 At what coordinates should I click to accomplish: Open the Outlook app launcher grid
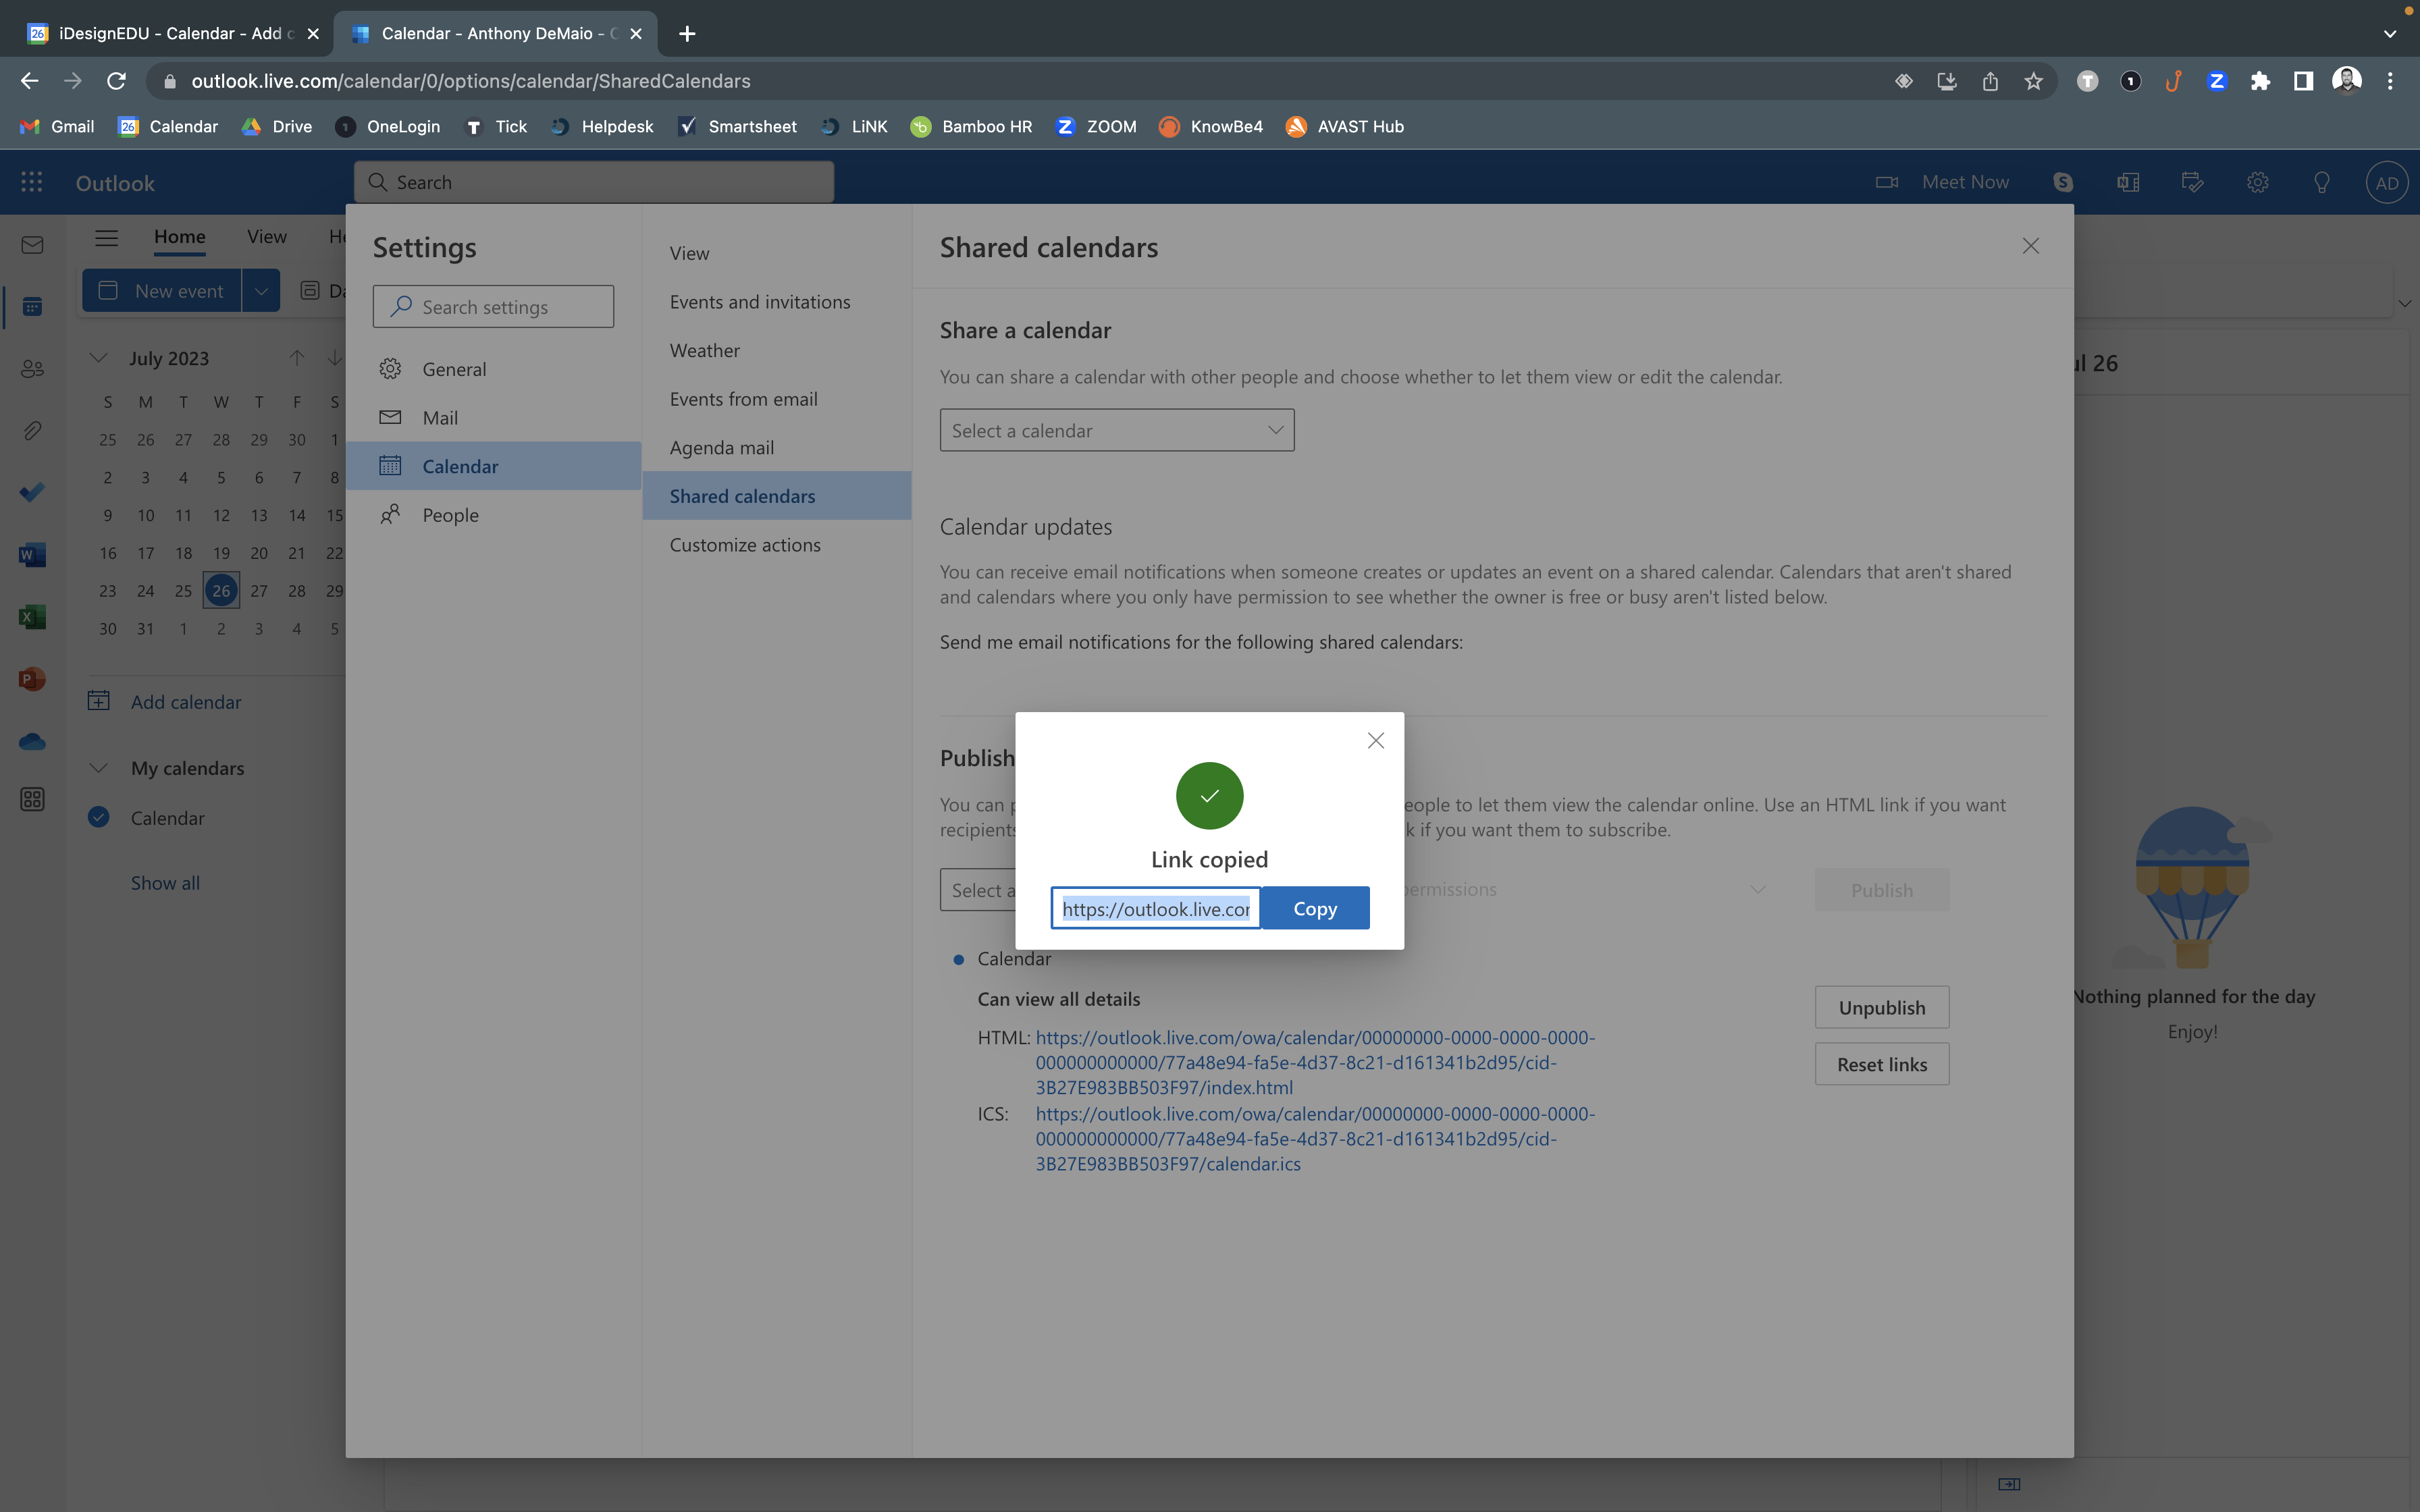pyautogui.click(x=32, y=182)
